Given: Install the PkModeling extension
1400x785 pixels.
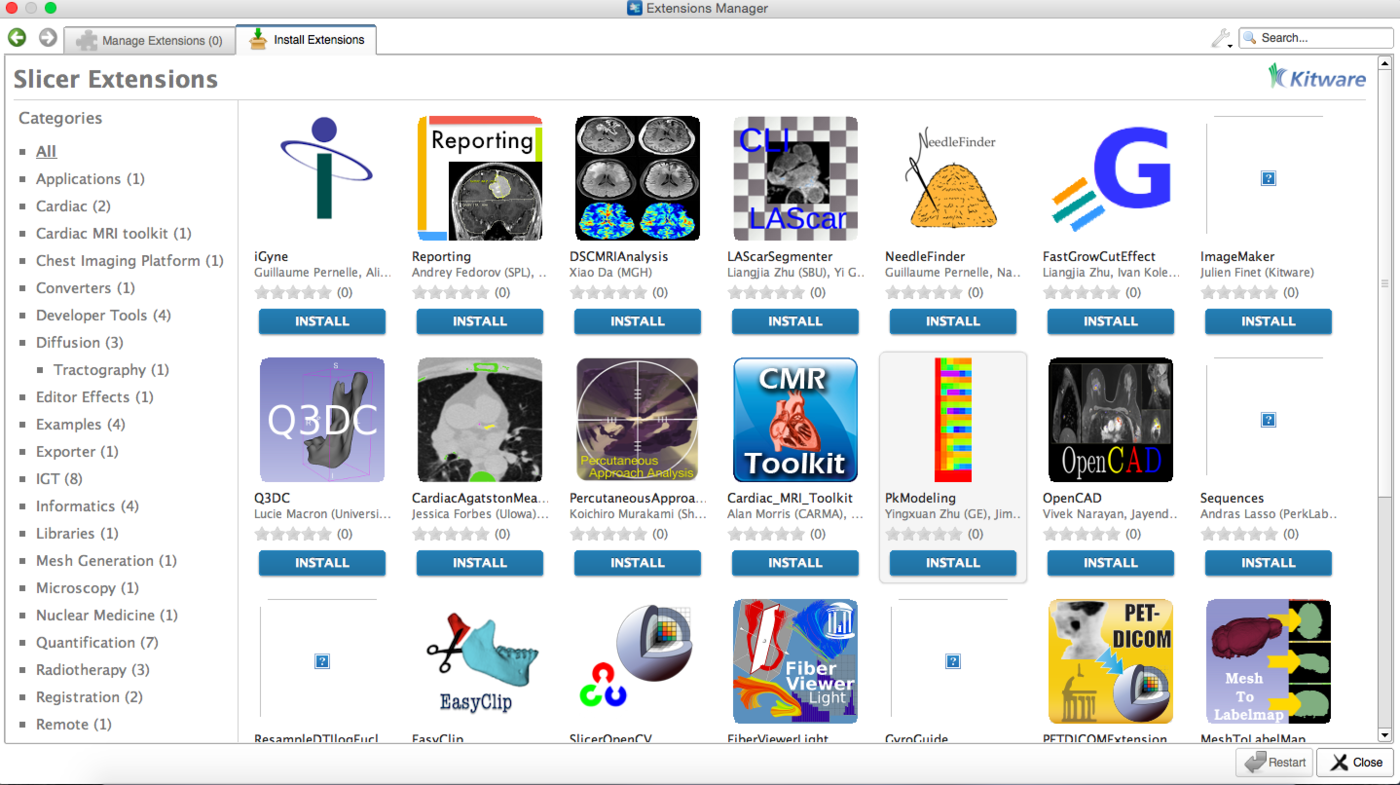Looking at the screenshot, I should pyautogui.click(x=952, y=563).
